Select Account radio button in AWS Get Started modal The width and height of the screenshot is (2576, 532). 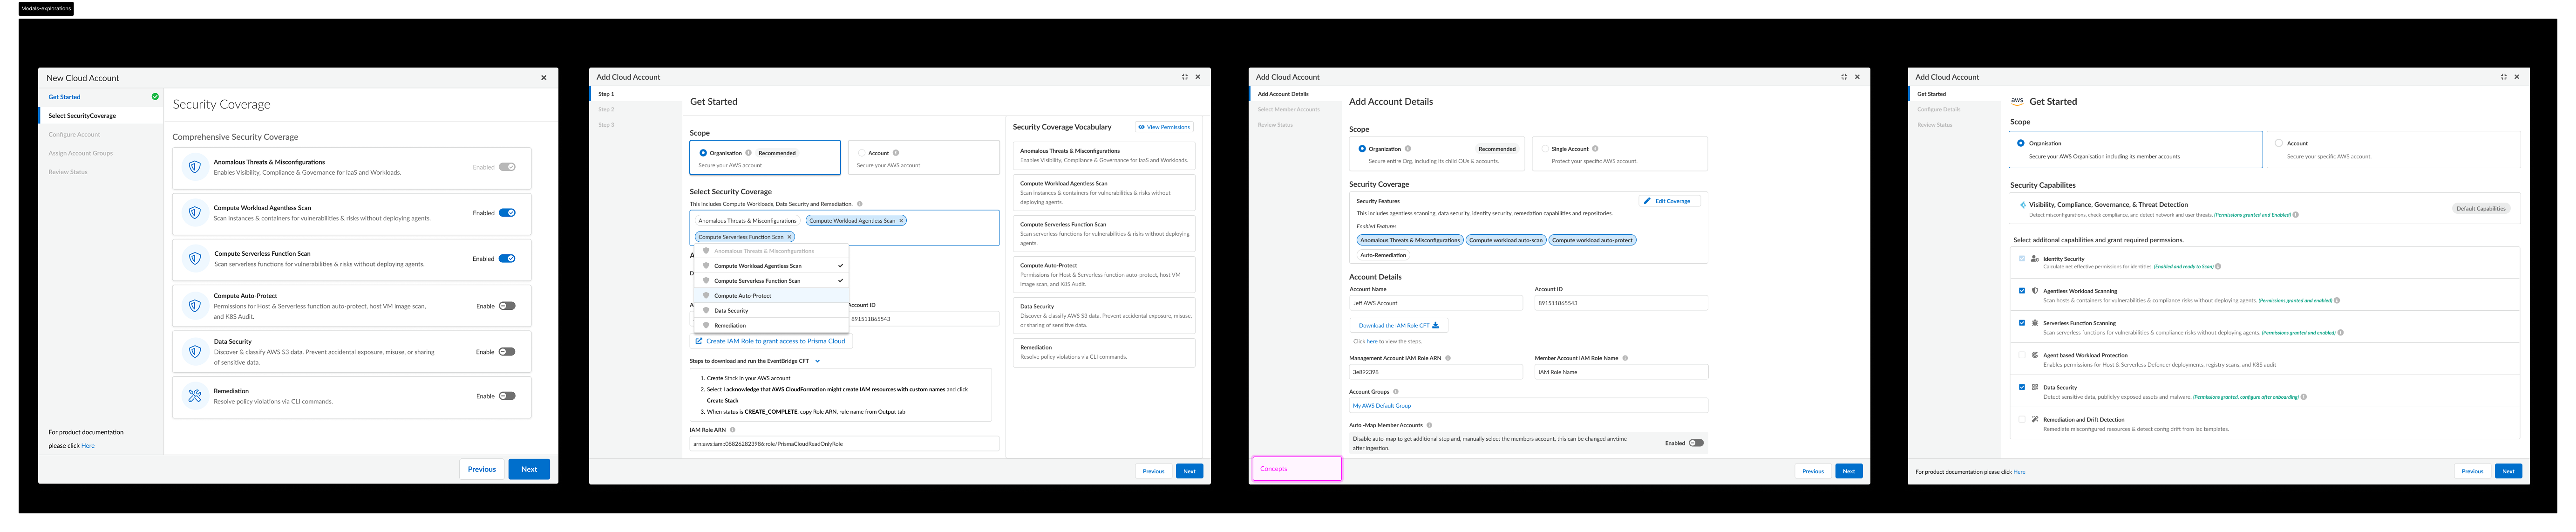tap(2279, 143)
